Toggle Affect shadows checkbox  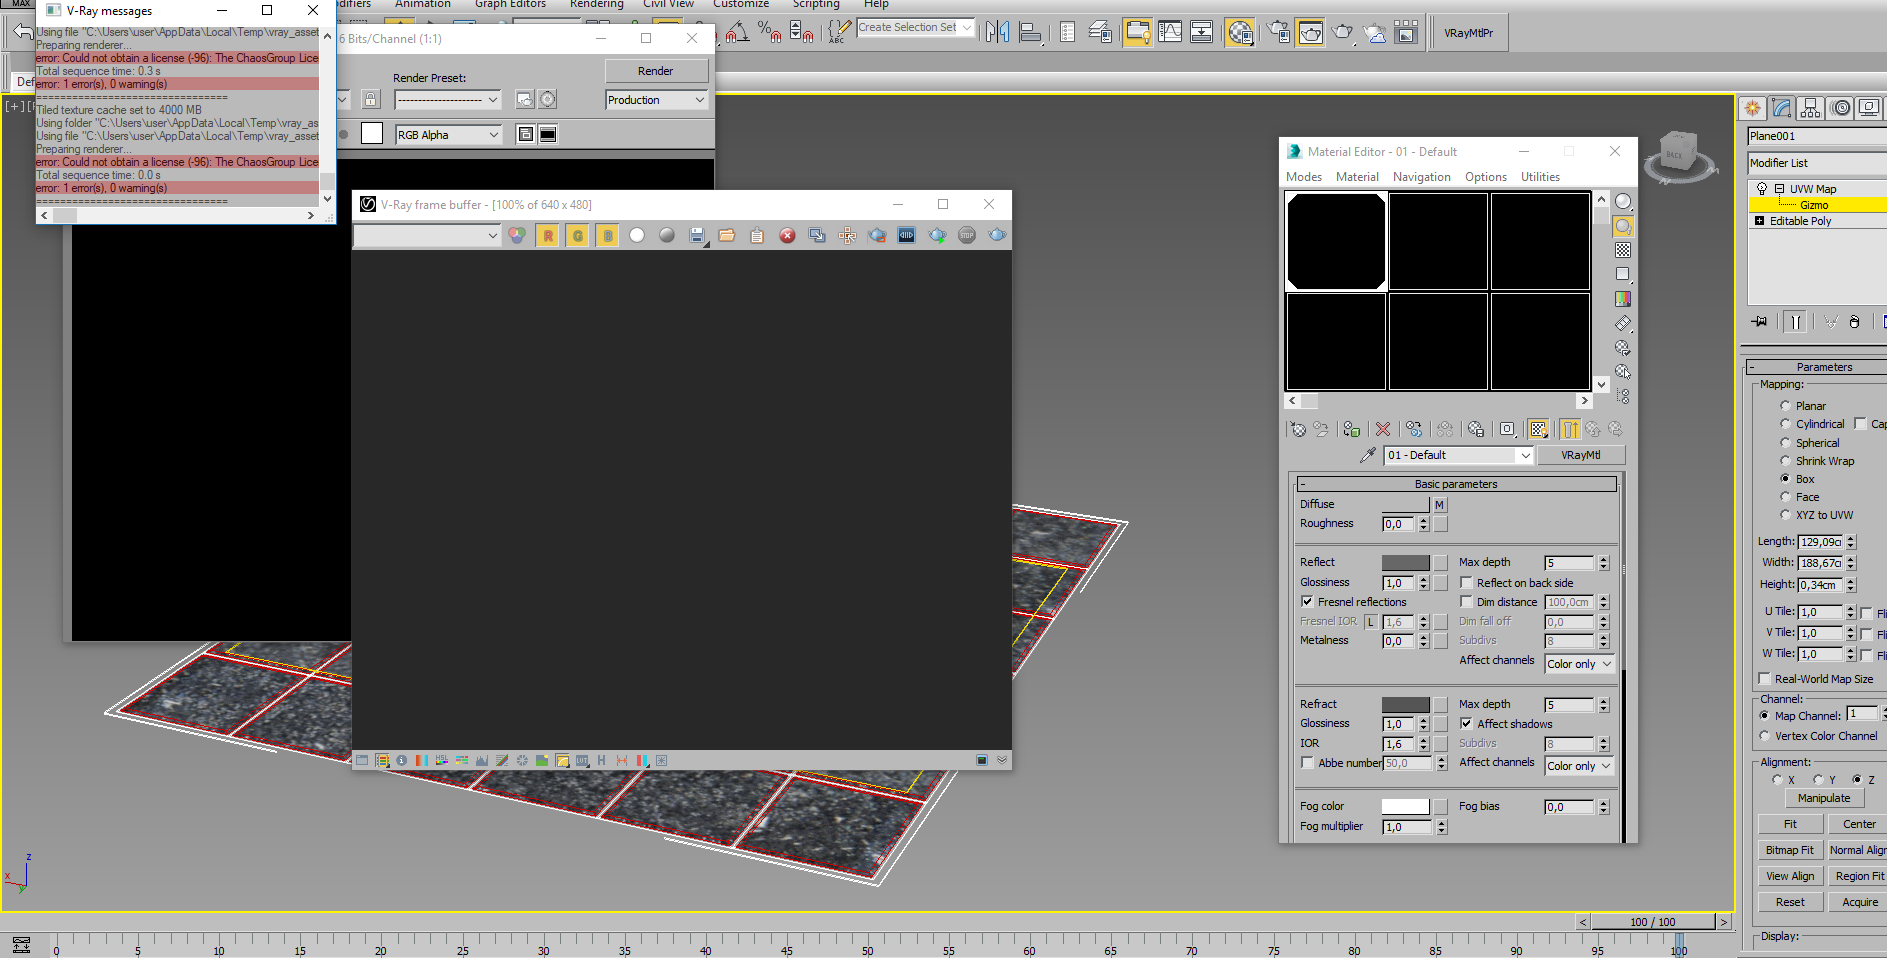click(x=1466, y=724)
